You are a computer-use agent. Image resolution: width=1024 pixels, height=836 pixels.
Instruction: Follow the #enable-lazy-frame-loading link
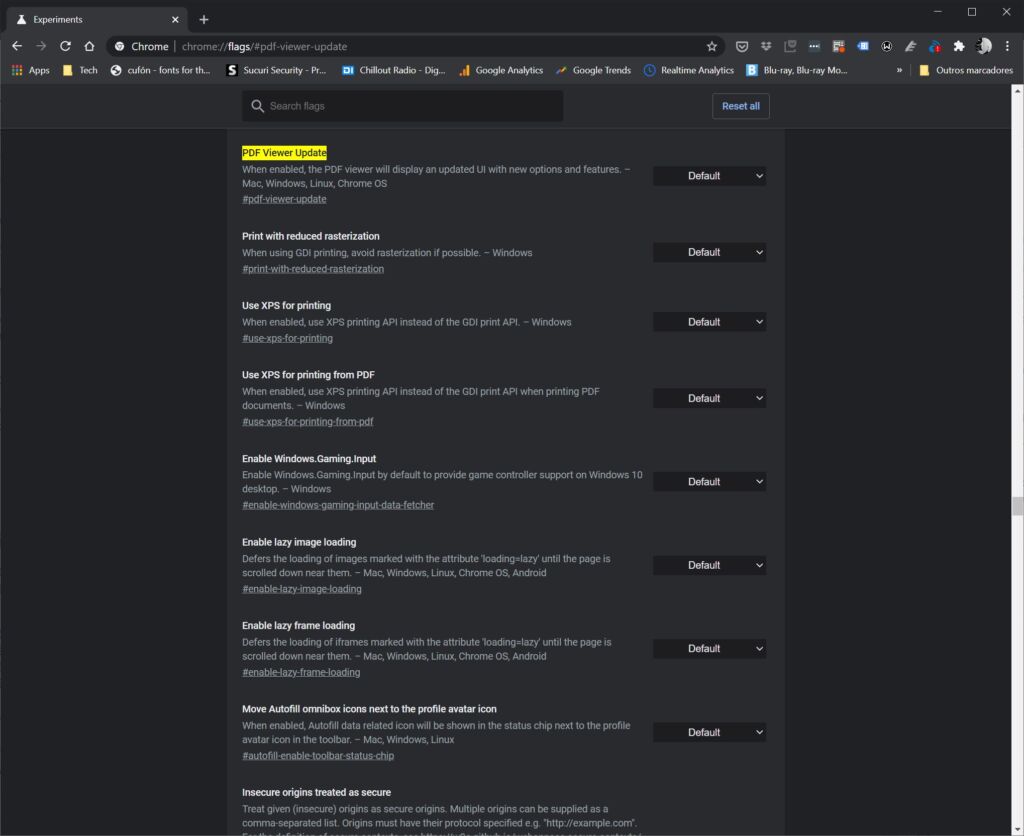pyautogui.click(x=301, y=672)
